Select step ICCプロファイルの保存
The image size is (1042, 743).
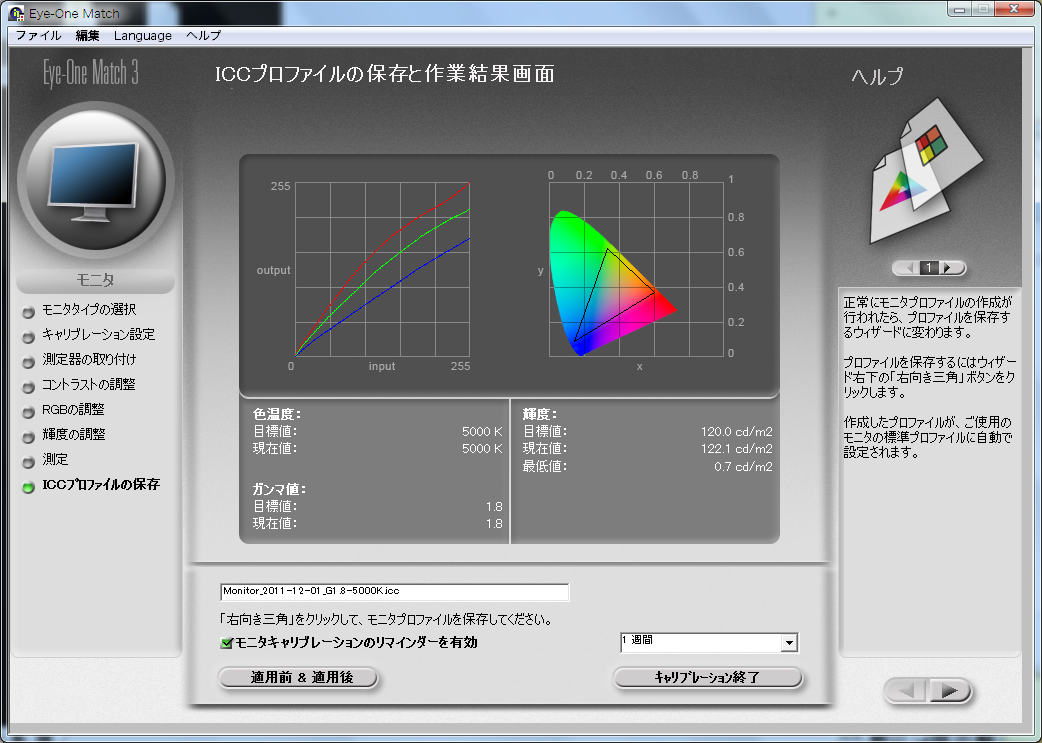pyautogui.click(x=101, y=485)
